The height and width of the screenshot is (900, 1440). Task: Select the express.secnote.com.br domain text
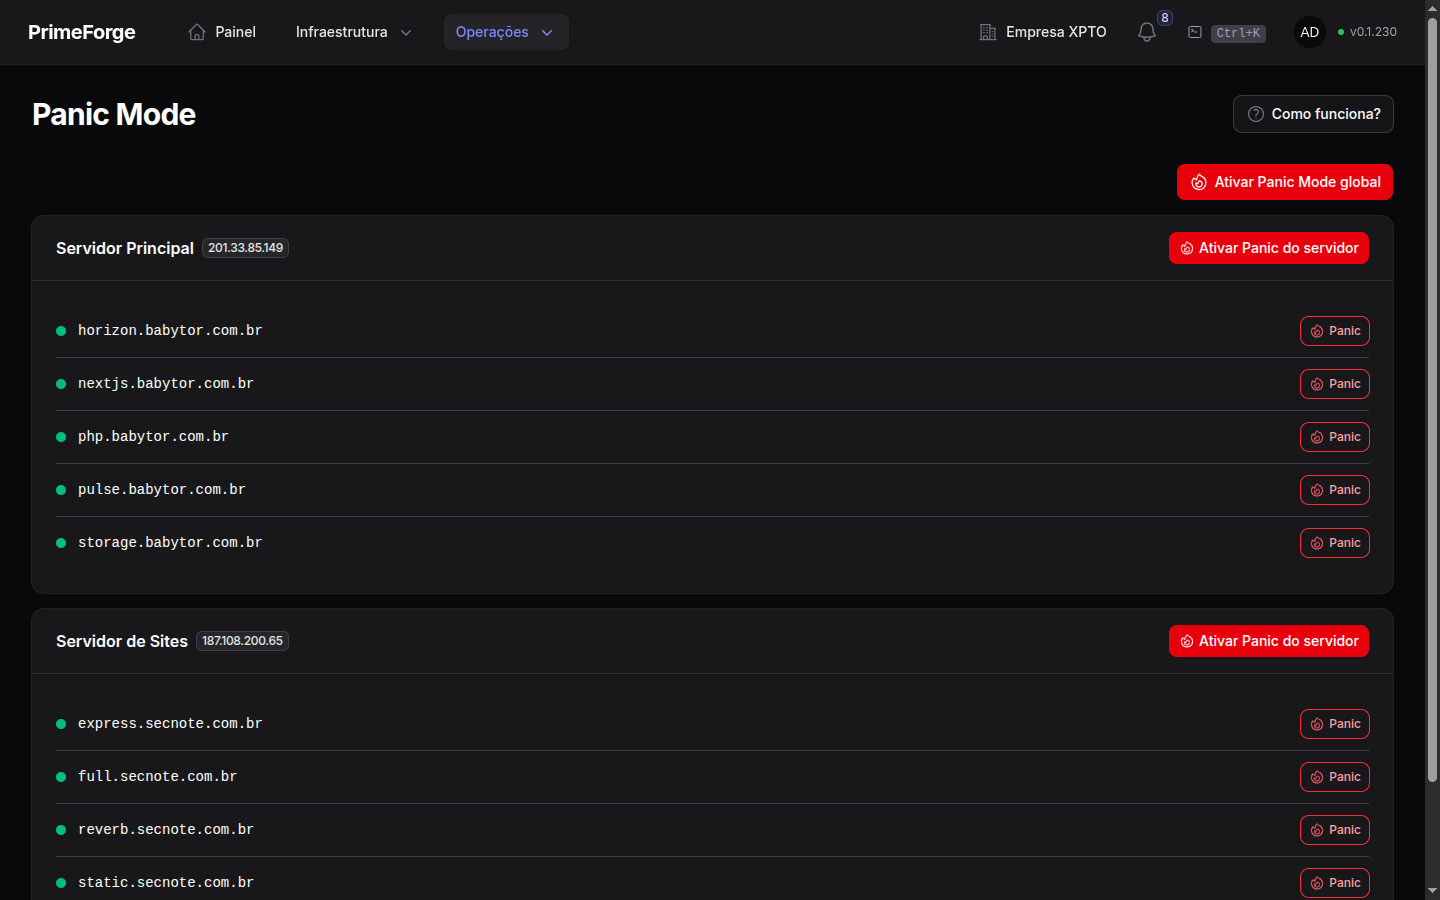(170, 723)
